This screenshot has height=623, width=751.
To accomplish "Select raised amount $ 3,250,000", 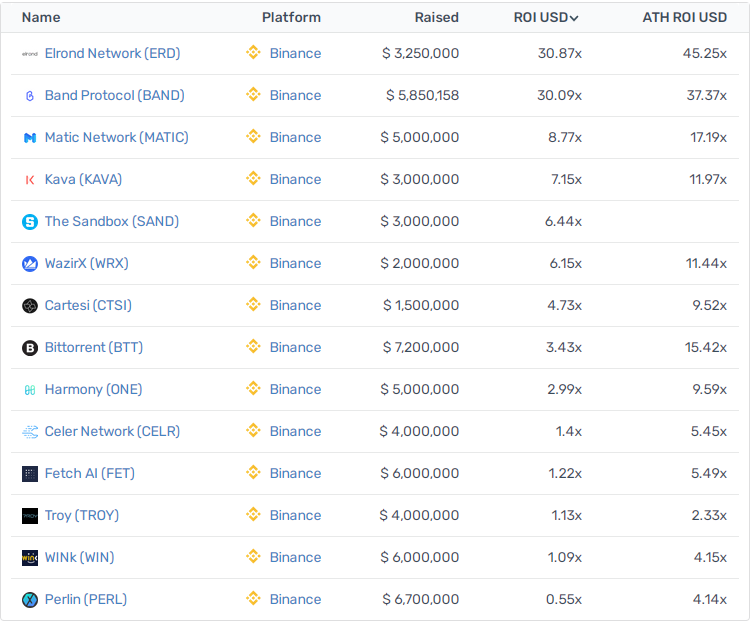I will 421,54.
